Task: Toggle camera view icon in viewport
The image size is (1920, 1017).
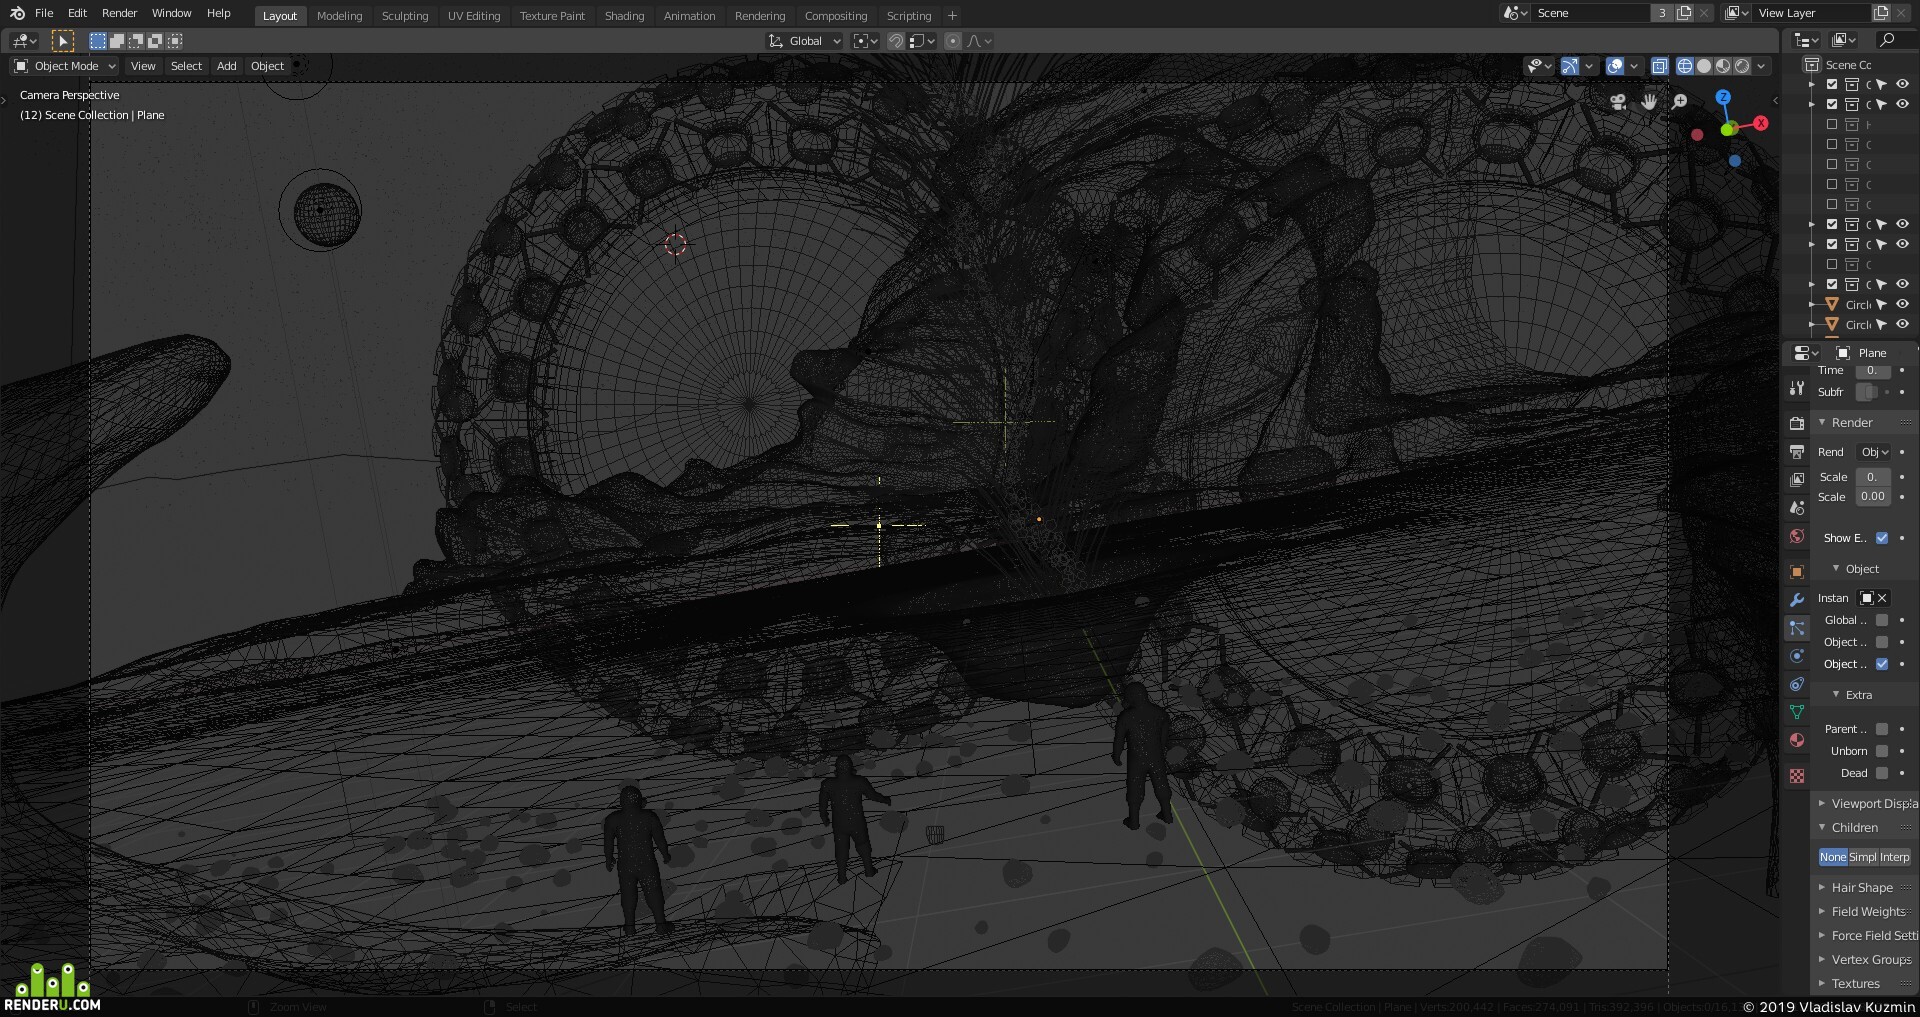Action: [x=1618, y=102]
